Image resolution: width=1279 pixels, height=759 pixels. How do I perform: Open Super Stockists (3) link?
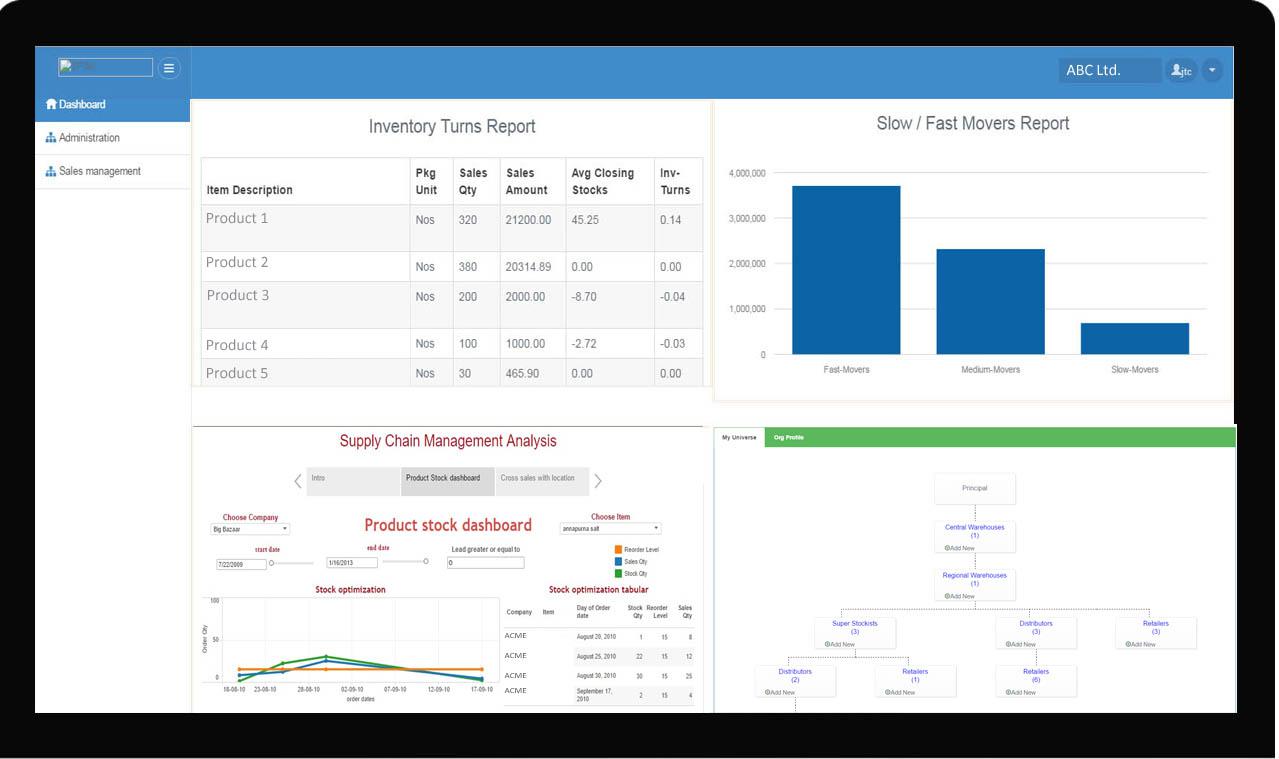coord(855,627)
